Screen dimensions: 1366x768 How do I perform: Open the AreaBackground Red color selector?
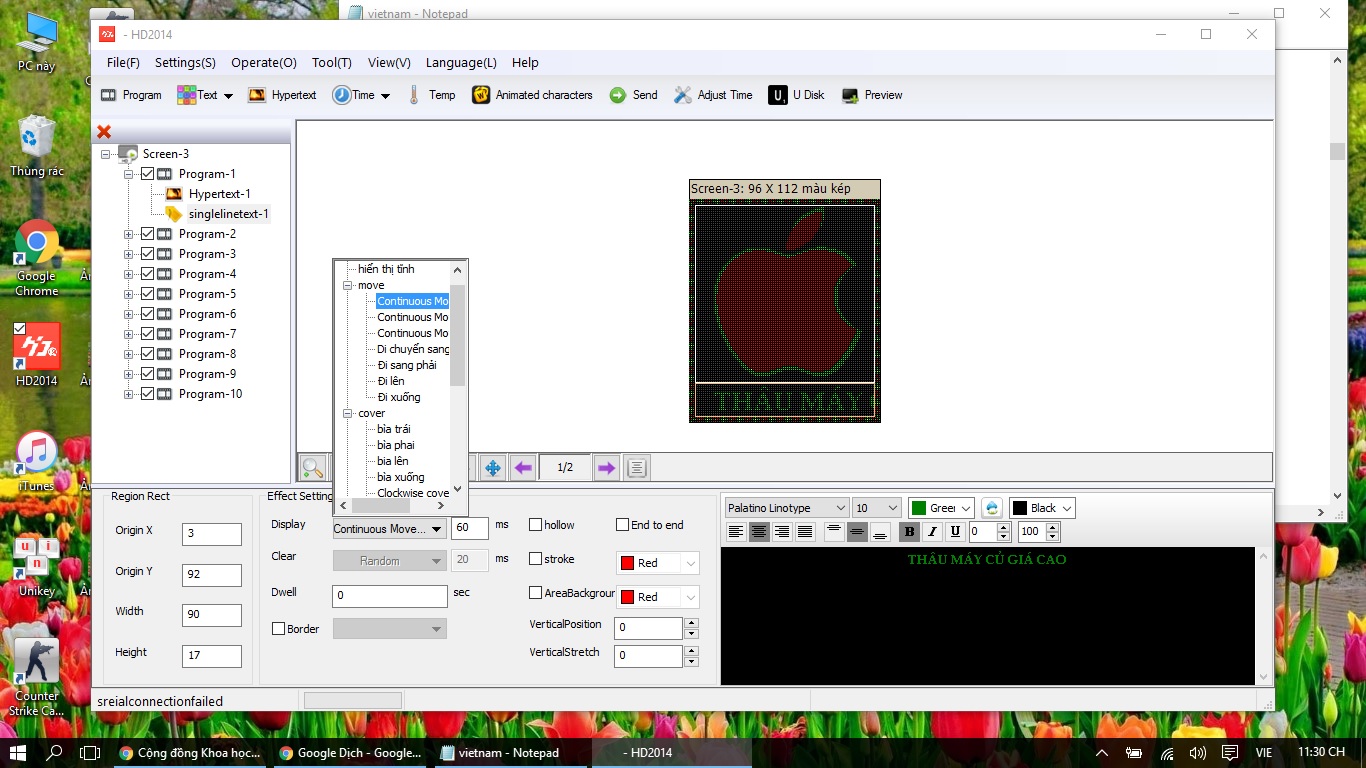click(x=658, y=597)
